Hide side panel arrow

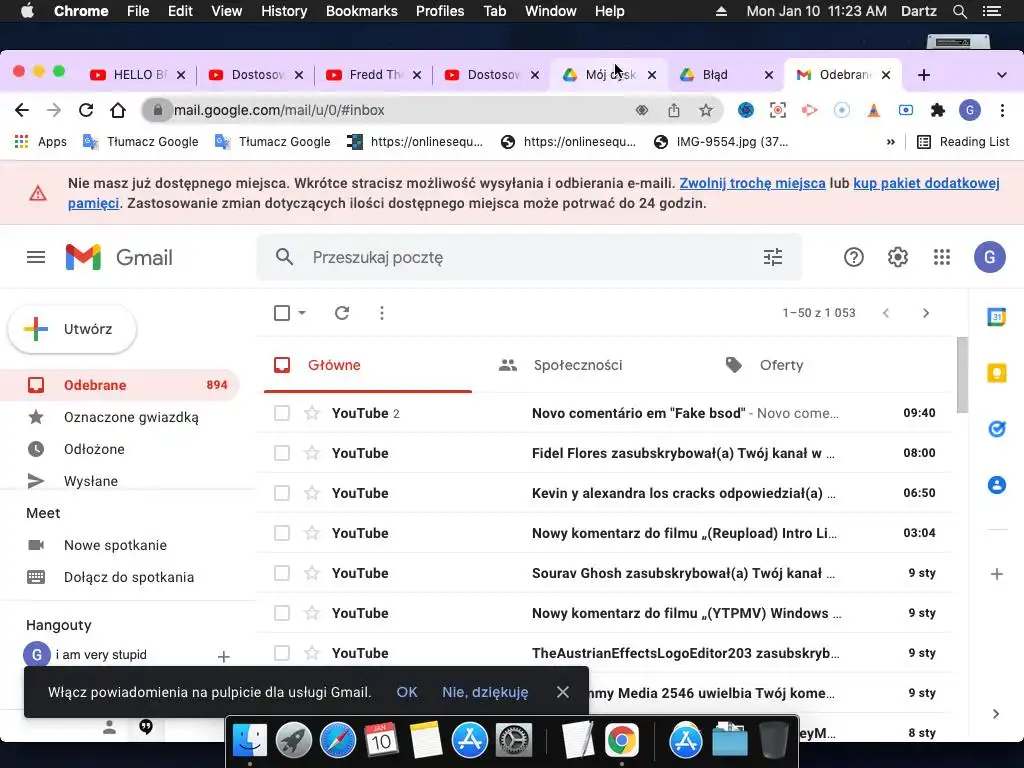coord(996,714)
